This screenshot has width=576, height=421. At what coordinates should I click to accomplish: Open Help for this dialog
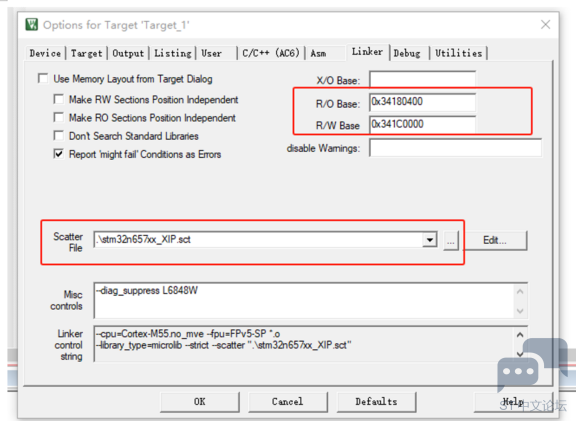513,402
